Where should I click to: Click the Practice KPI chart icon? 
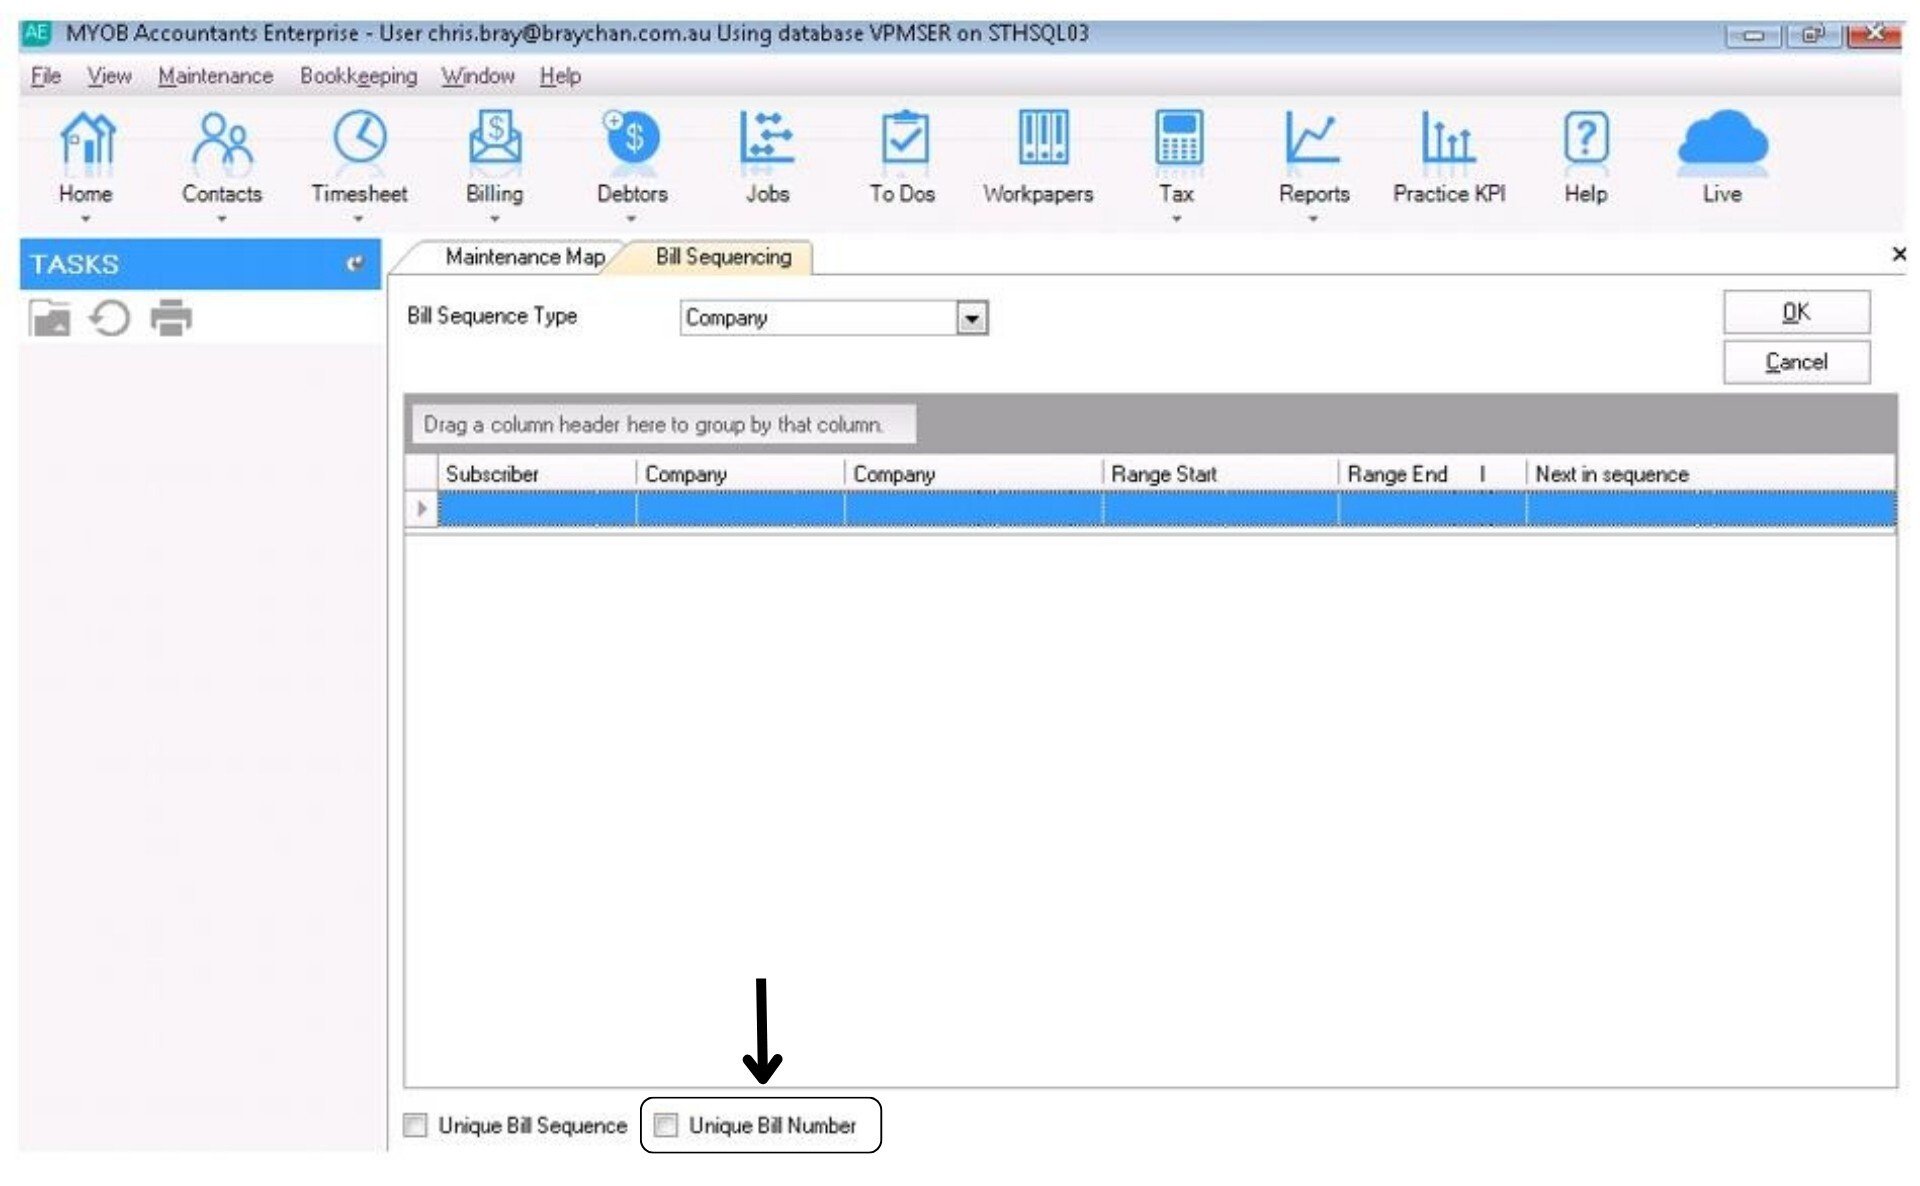(x=1448, y=139)
